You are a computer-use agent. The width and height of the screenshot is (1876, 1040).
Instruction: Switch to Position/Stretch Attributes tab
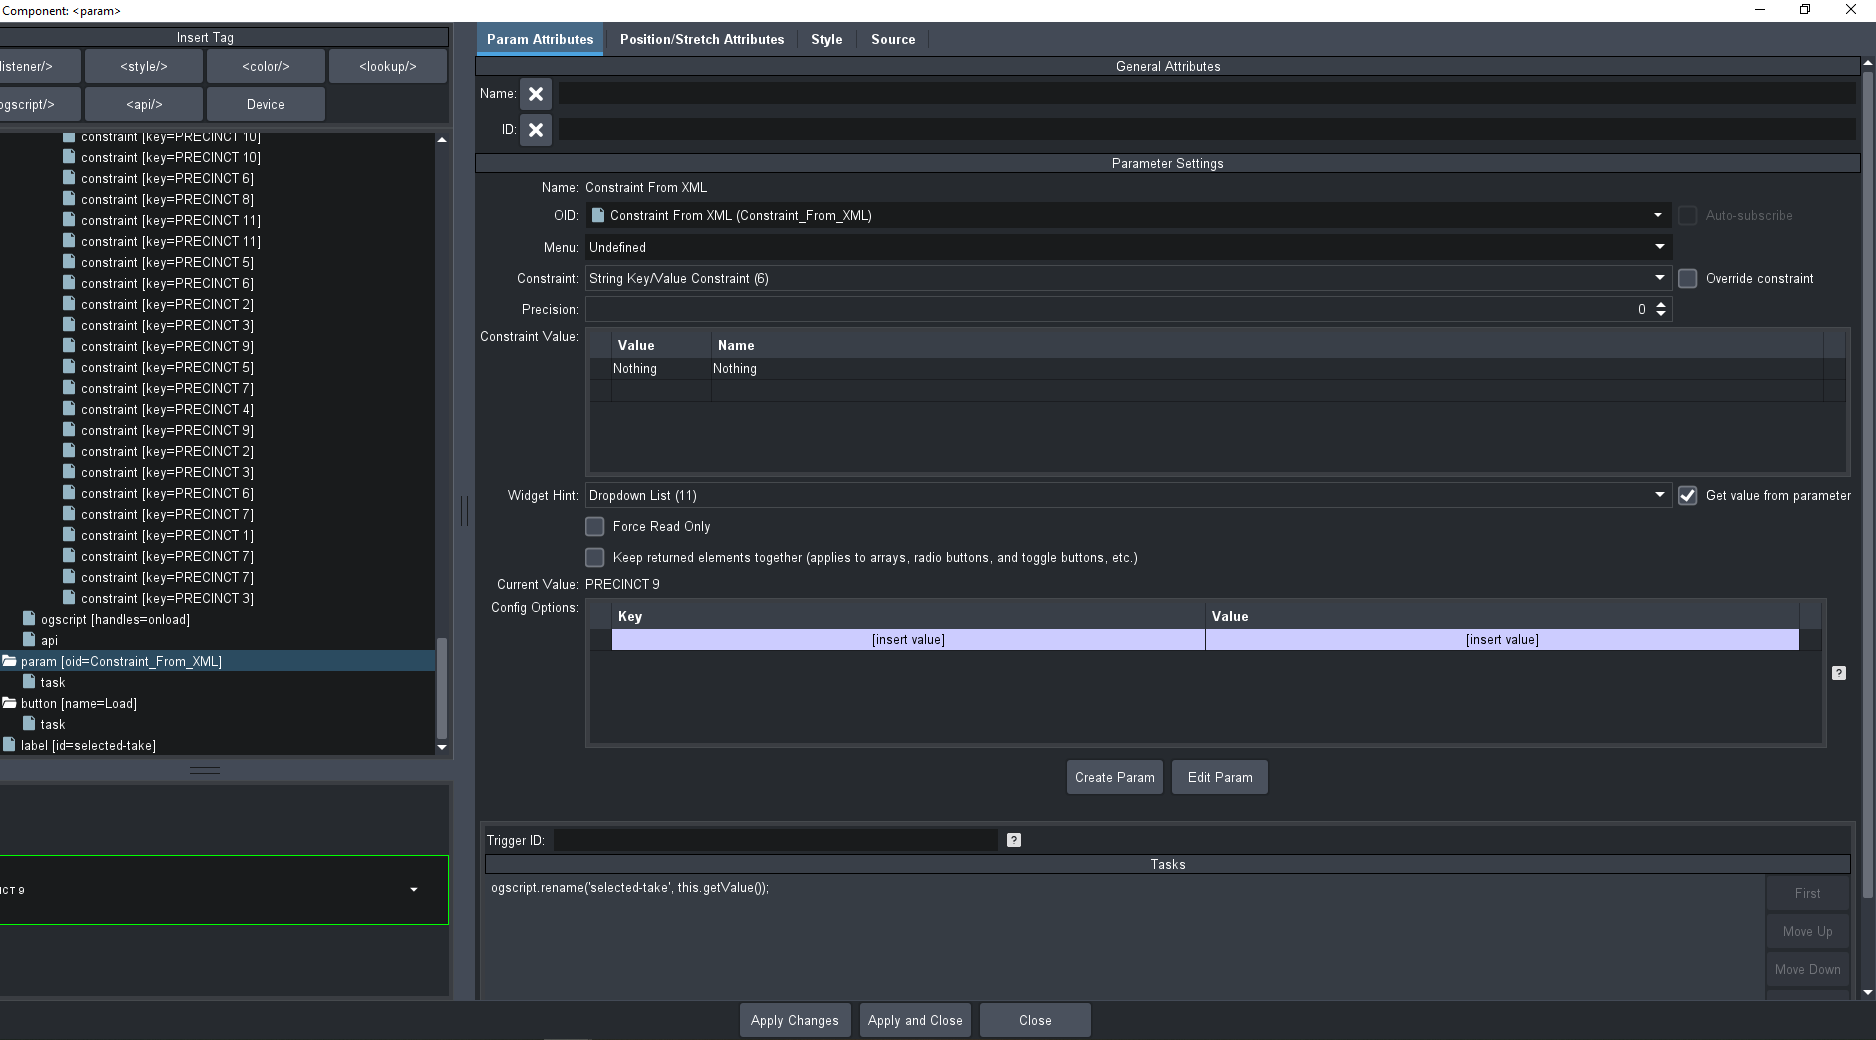[x=701, y=39]
